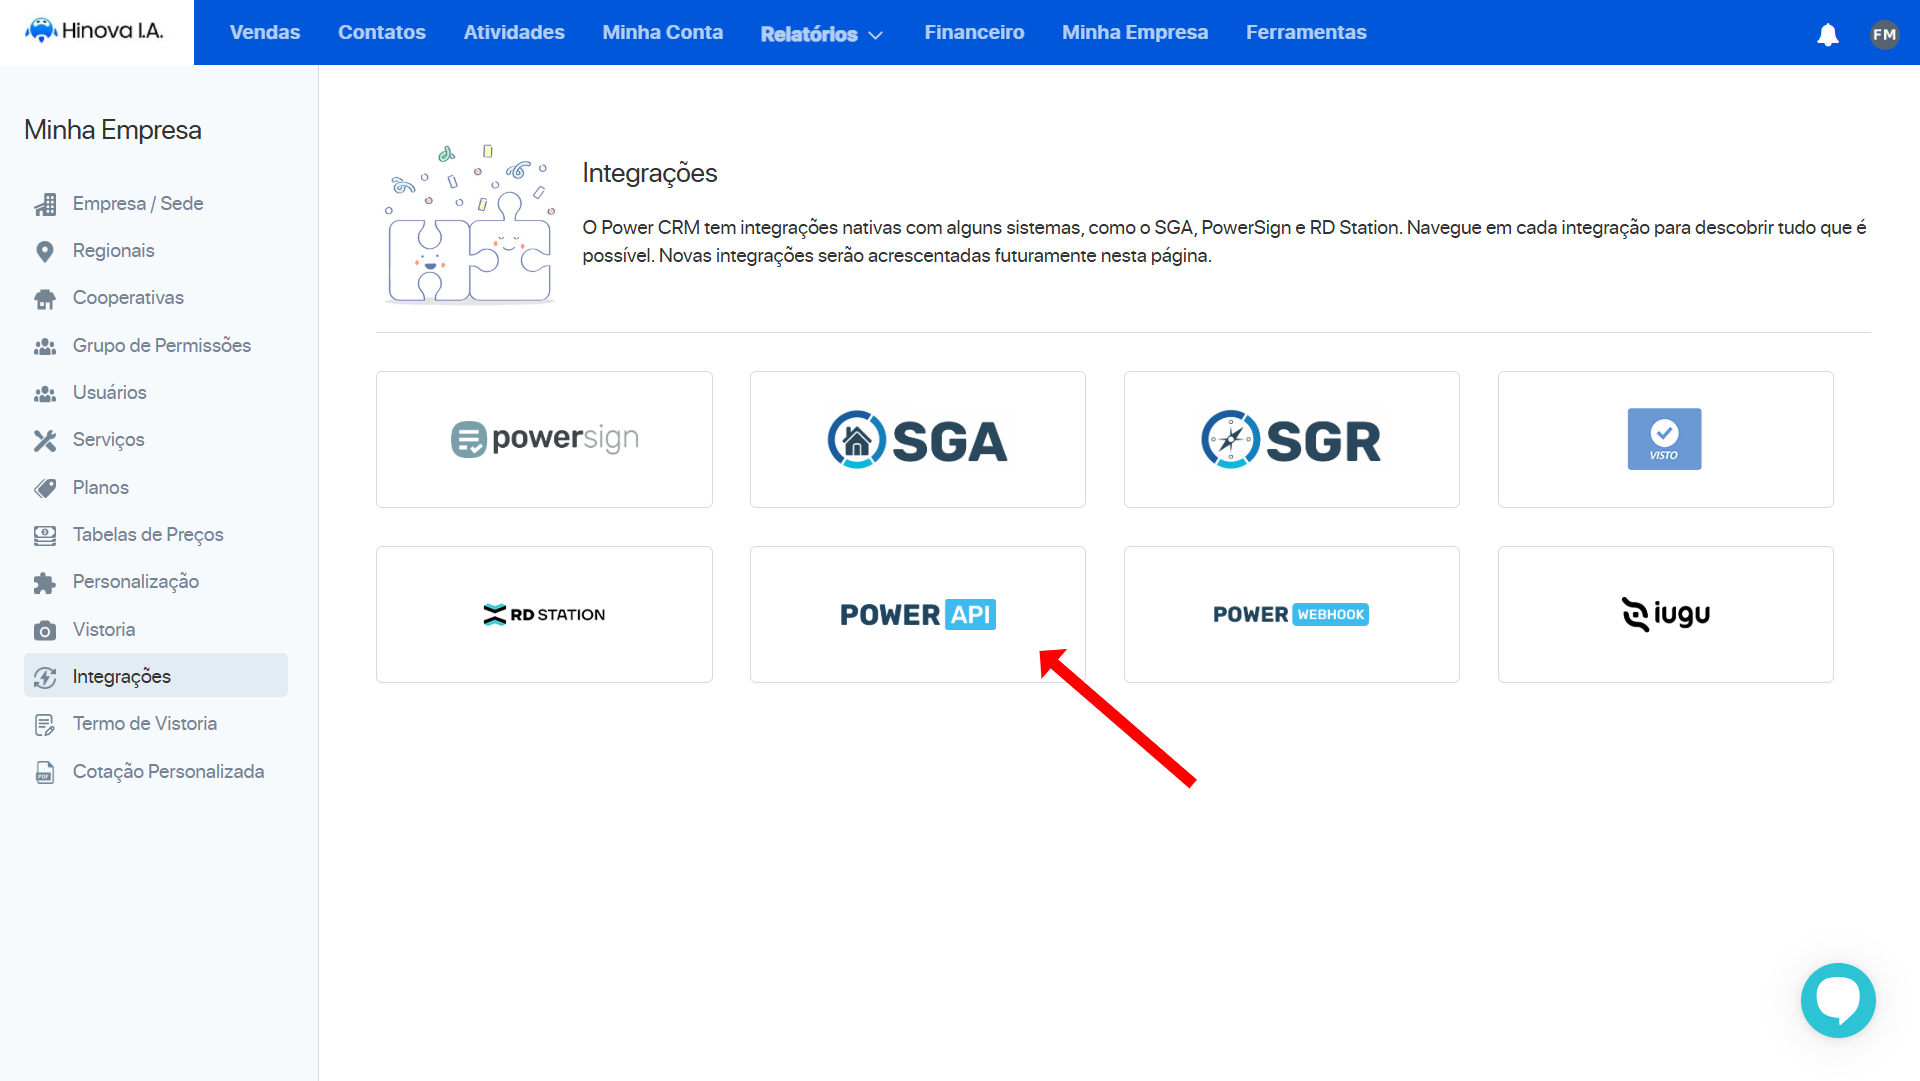
Task: Click the Empresa / Sede building icon
Action: (x=45, y=204)
